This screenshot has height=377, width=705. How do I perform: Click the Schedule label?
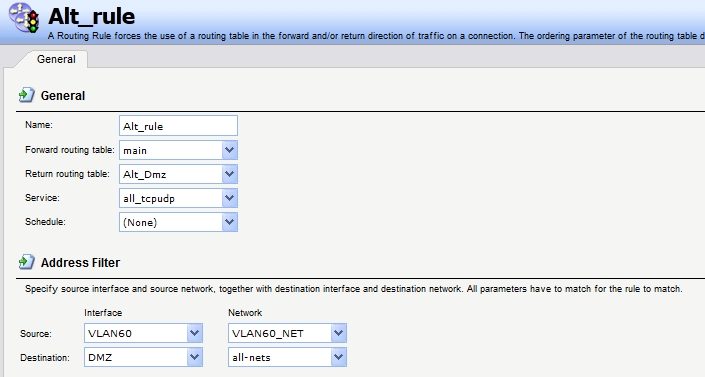(x=45, y=221)
